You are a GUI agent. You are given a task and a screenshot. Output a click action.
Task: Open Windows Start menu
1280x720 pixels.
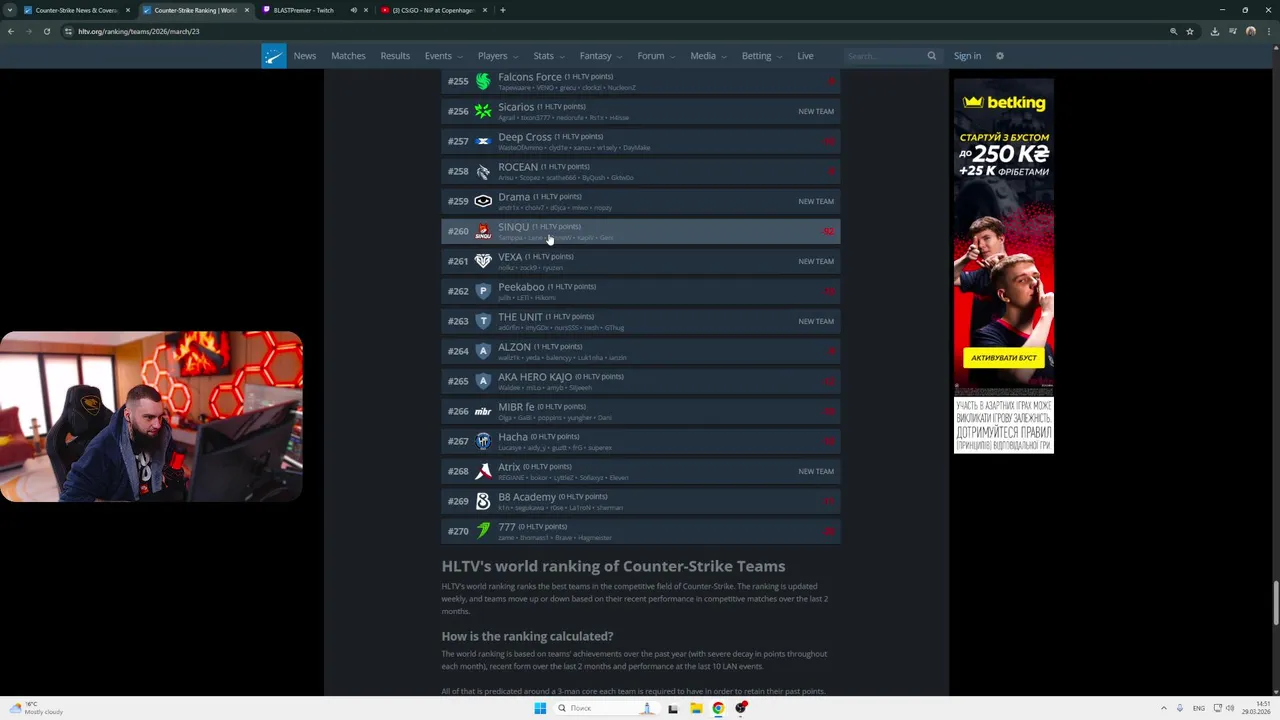click(x=540, y=708)
